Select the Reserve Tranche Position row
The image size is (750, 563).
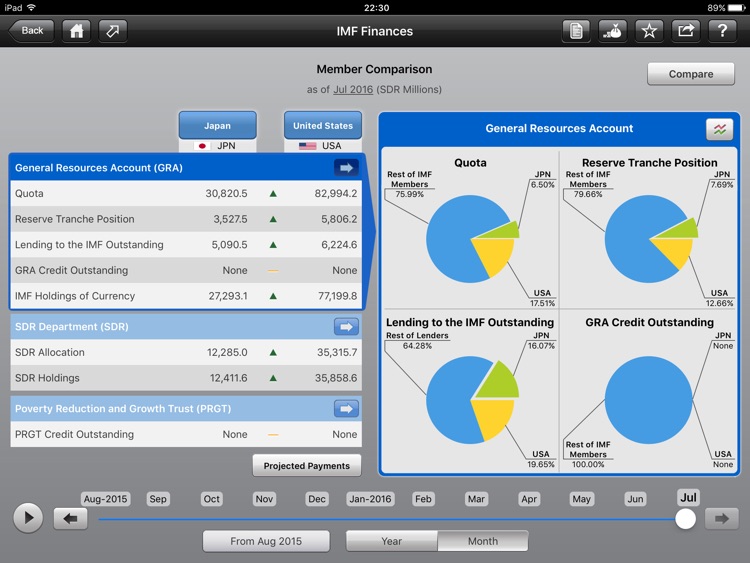pos(186,219)
